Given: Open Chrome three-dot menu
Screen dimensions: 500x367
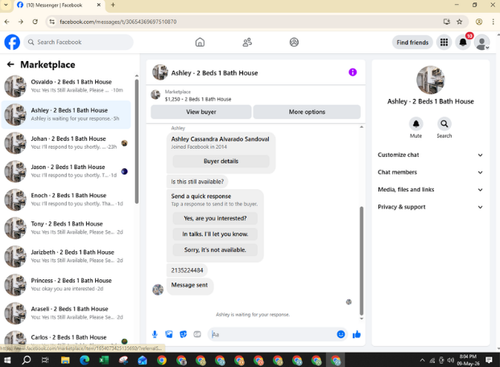Looking at the screenshot, I should point(493,22).
